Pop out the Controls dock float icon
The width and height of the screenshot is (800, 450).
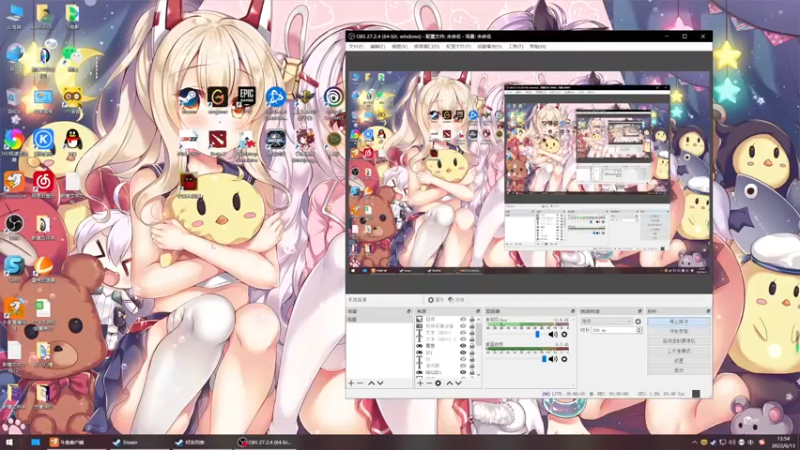[x=708, y=311]
